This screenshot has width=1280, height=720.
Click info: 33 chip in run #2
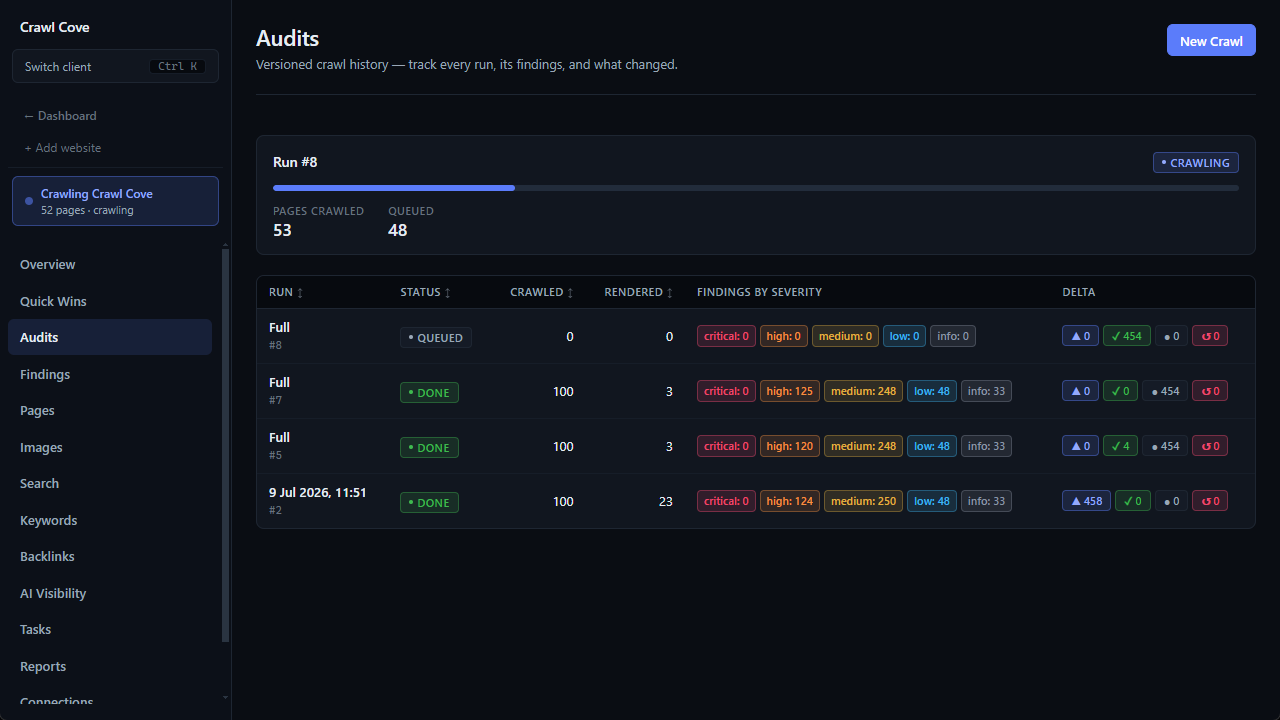(x=986, y=501)
